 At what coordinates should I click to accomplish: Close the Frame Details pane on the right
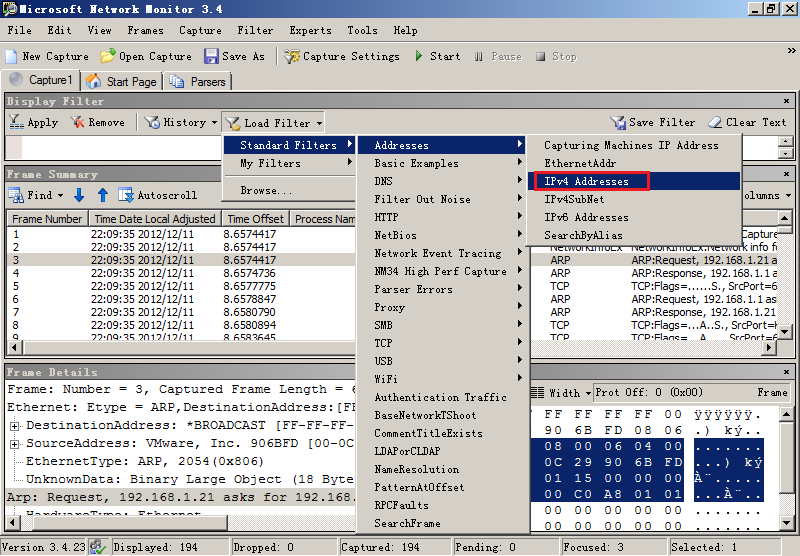coord(786,372)
